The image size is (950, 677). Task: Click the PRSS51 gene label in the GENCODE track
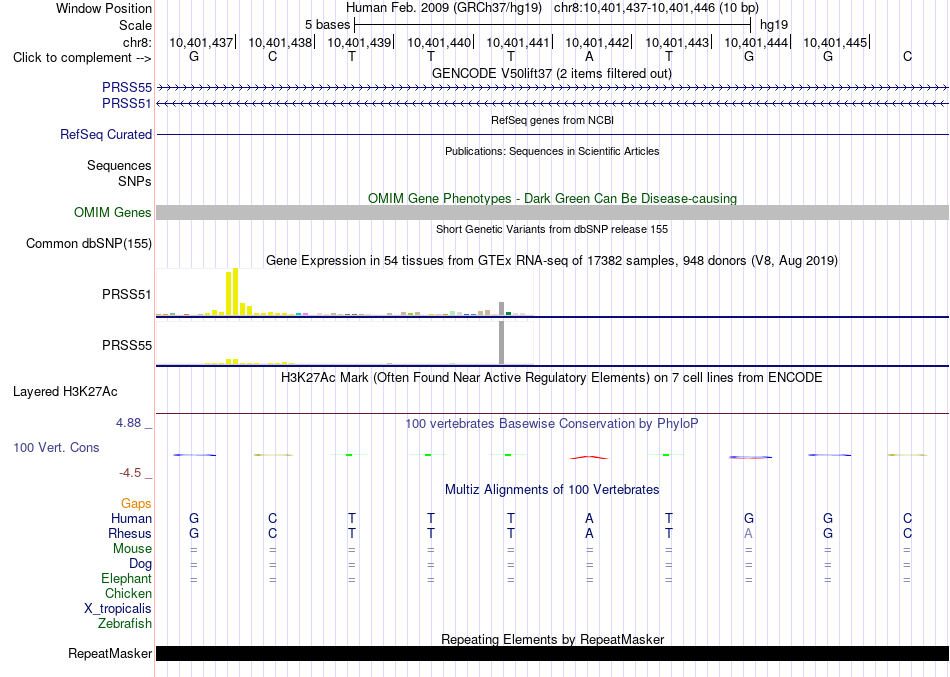tap(127, 104)
